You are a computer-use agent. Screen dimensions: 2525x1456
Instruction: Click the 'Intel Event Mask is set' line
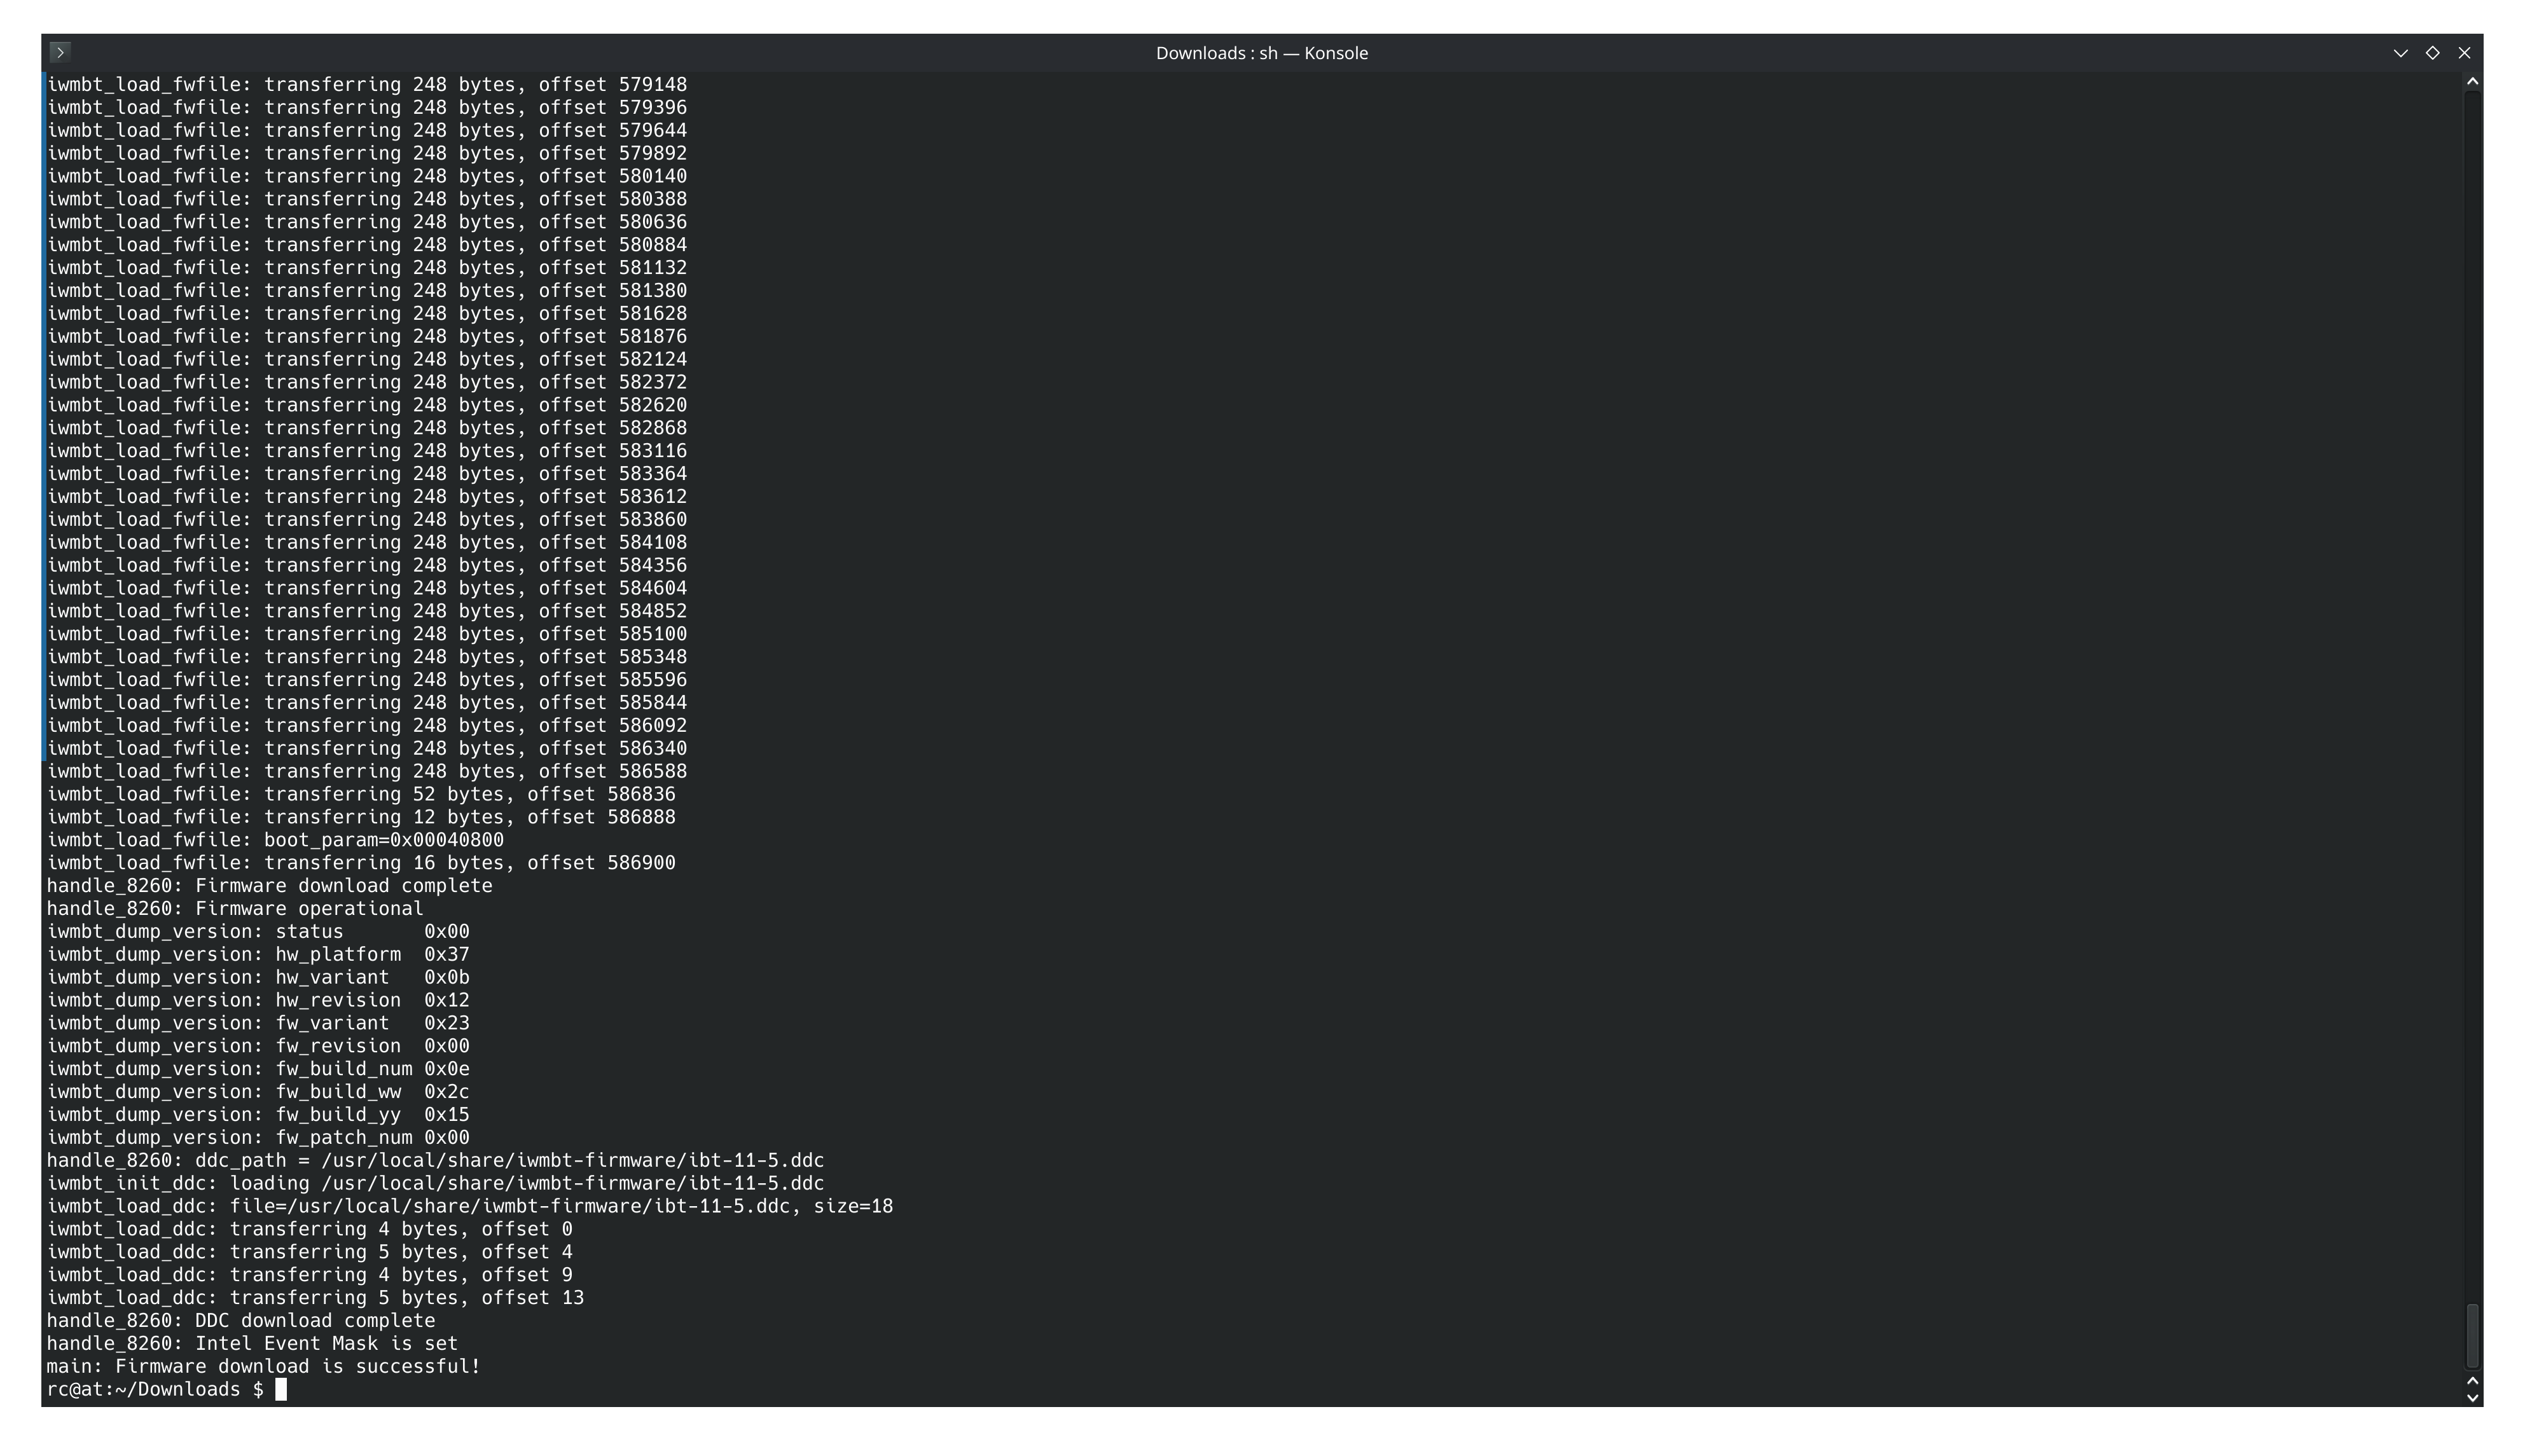click(x=325, y=1343)
